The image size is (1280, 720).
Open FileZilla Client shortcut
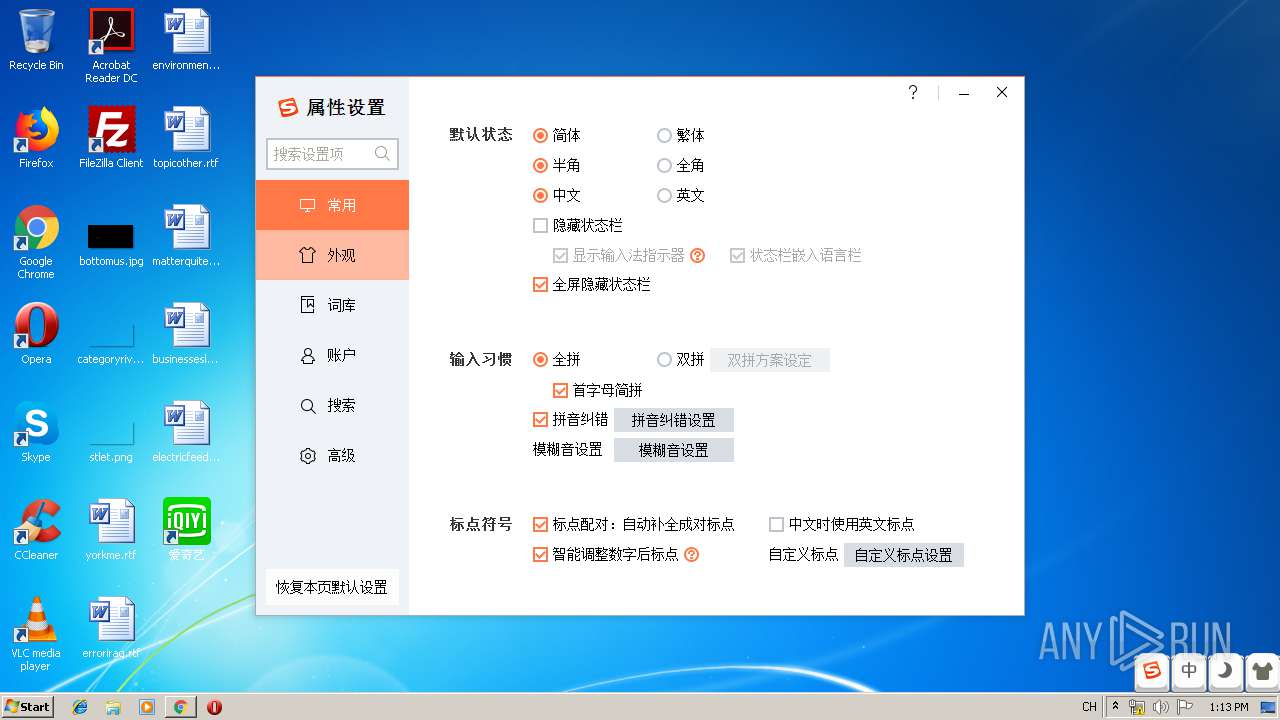coord(111,138)
